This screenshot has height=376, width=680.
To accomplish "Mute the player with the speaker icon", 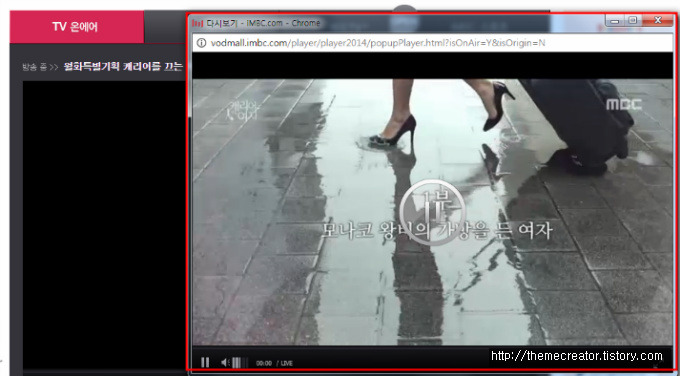I will tap(225, 362).
